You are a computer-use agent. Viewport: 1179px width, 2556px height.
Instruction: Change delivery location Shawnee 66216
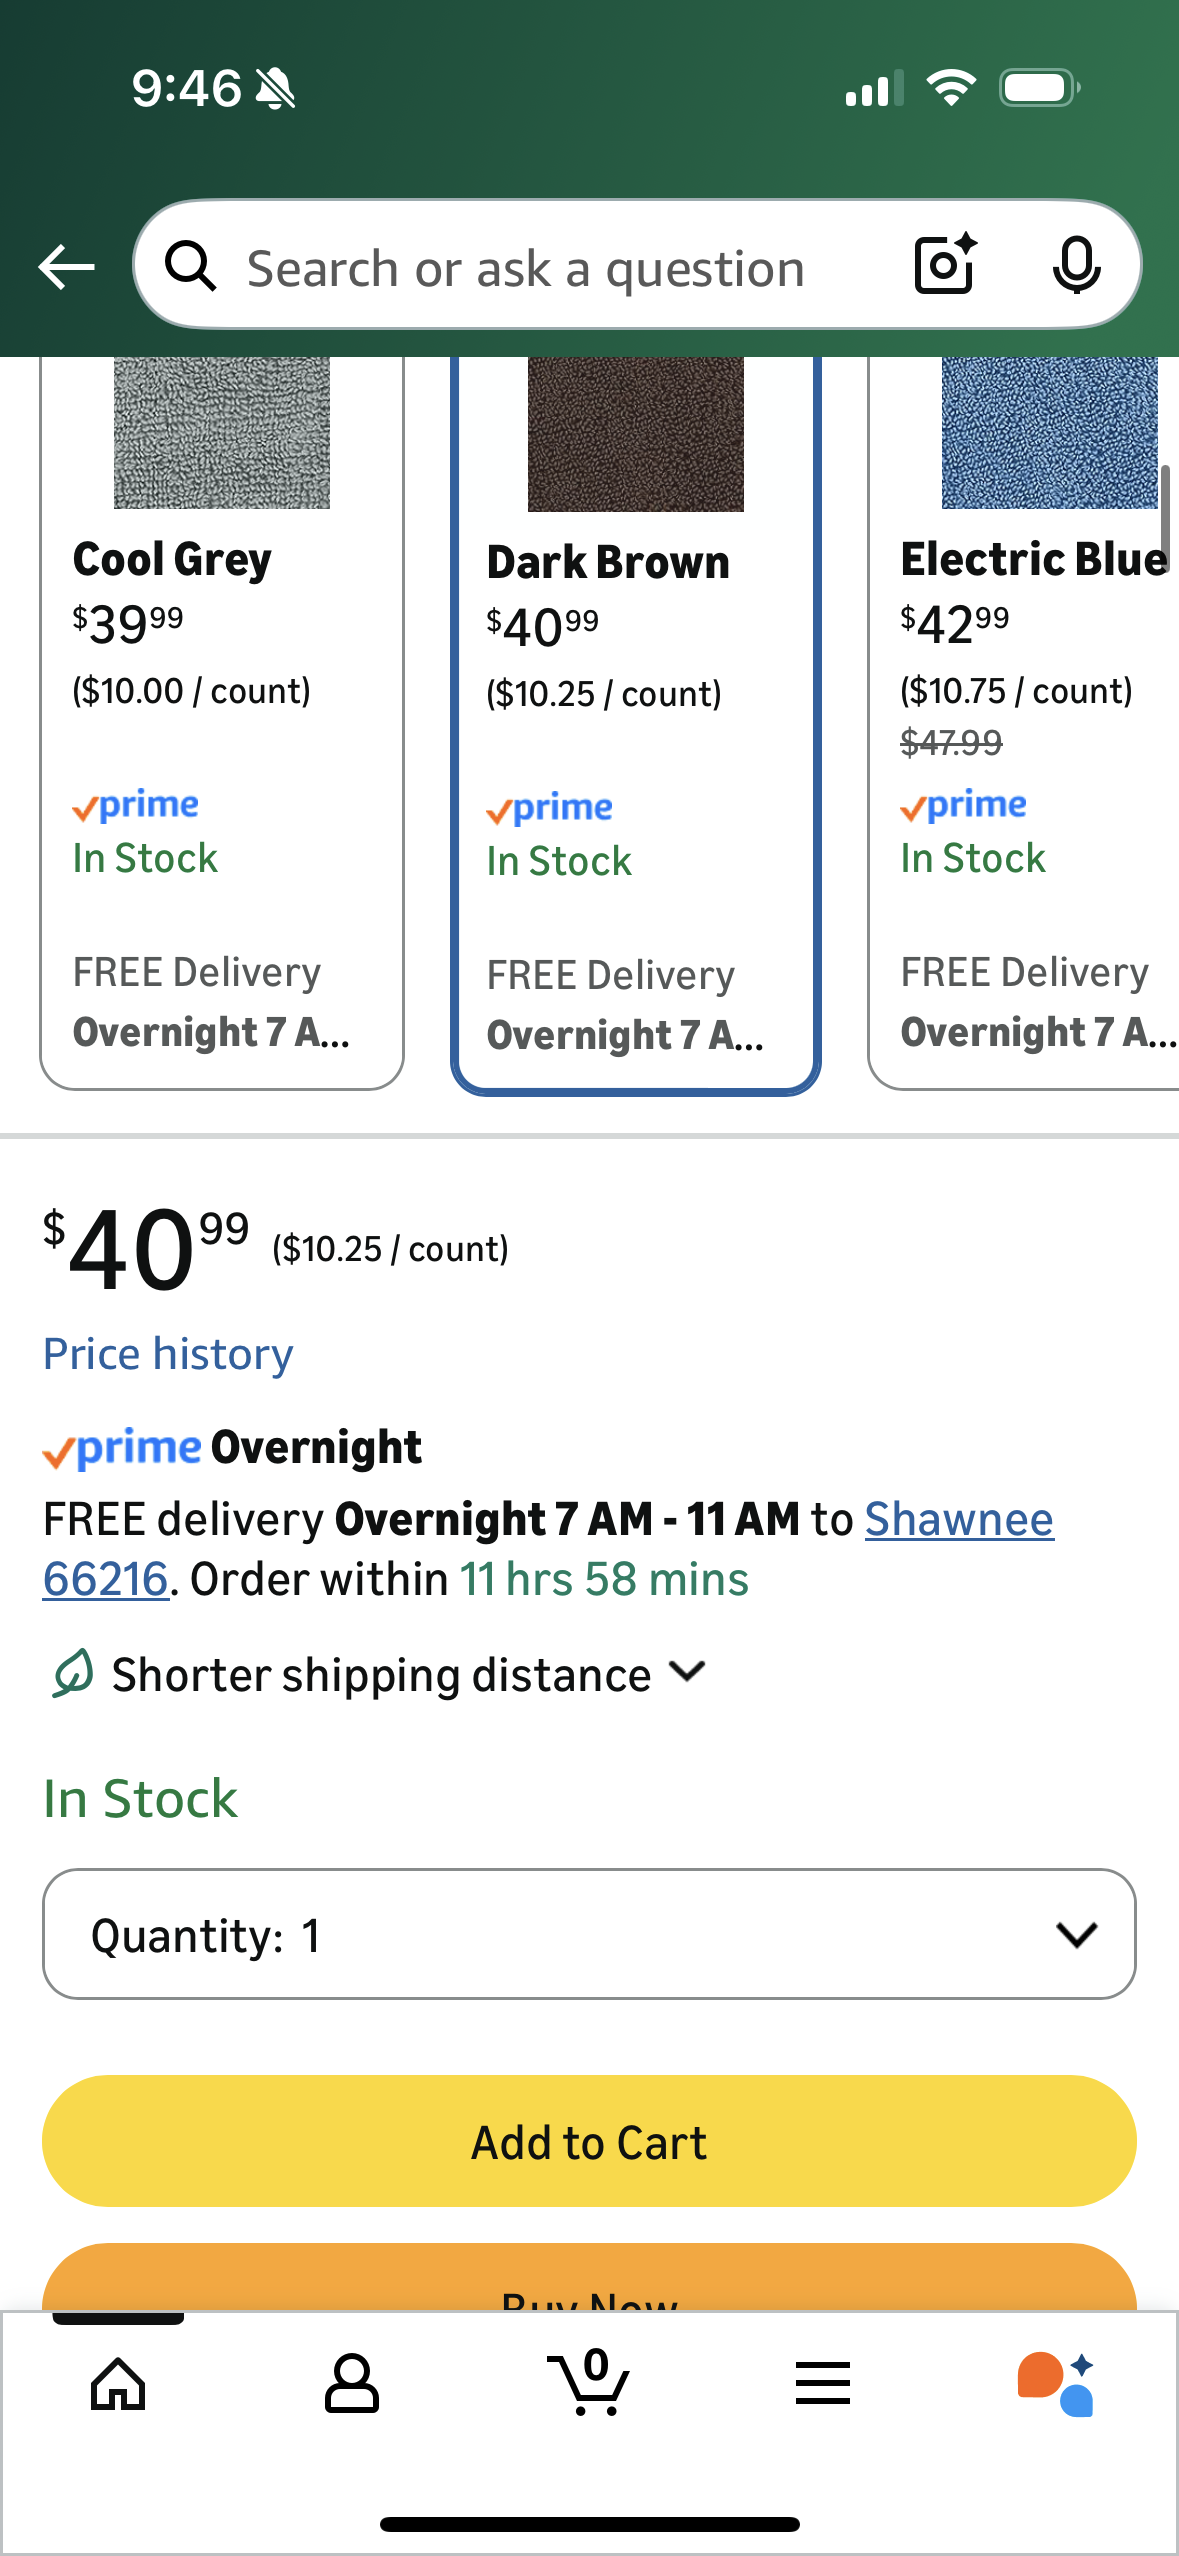pos(958,1520)
